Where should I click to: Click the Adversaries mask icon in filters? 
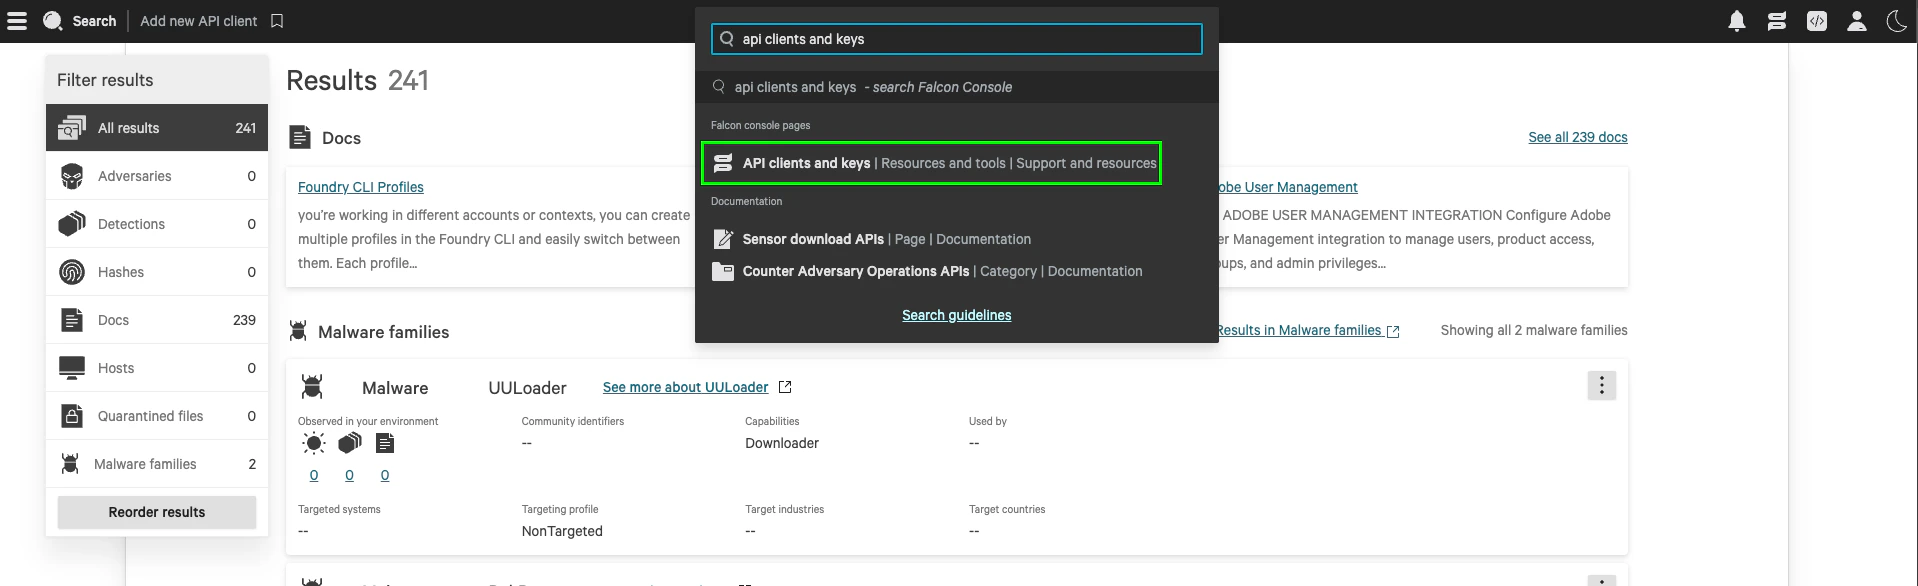(x=72, y=176)
